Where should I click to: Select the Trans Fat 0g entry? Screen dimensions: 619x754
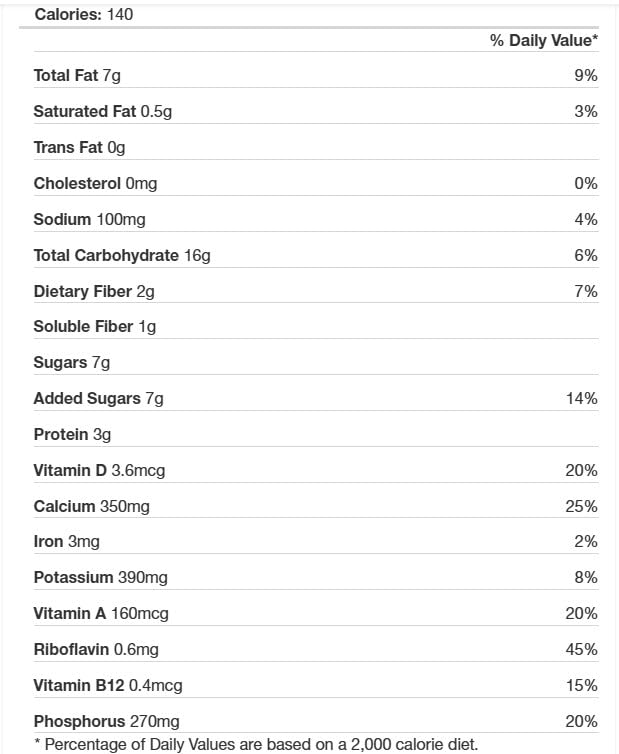click(79, 148)
